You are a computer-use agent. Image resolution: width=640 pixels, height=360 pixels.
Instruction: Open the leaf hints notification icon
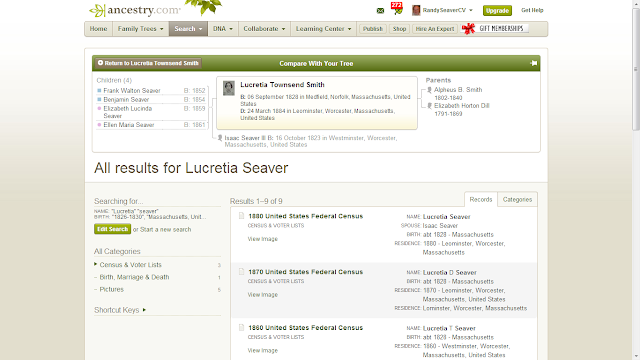click(x=397, y=9)
